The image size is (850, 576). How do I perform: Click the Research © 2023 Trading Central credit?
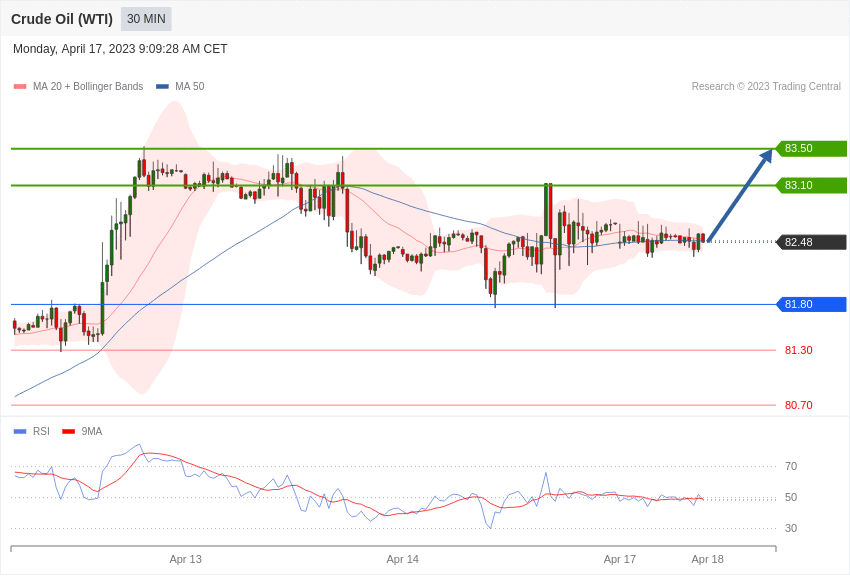(766, 87)
